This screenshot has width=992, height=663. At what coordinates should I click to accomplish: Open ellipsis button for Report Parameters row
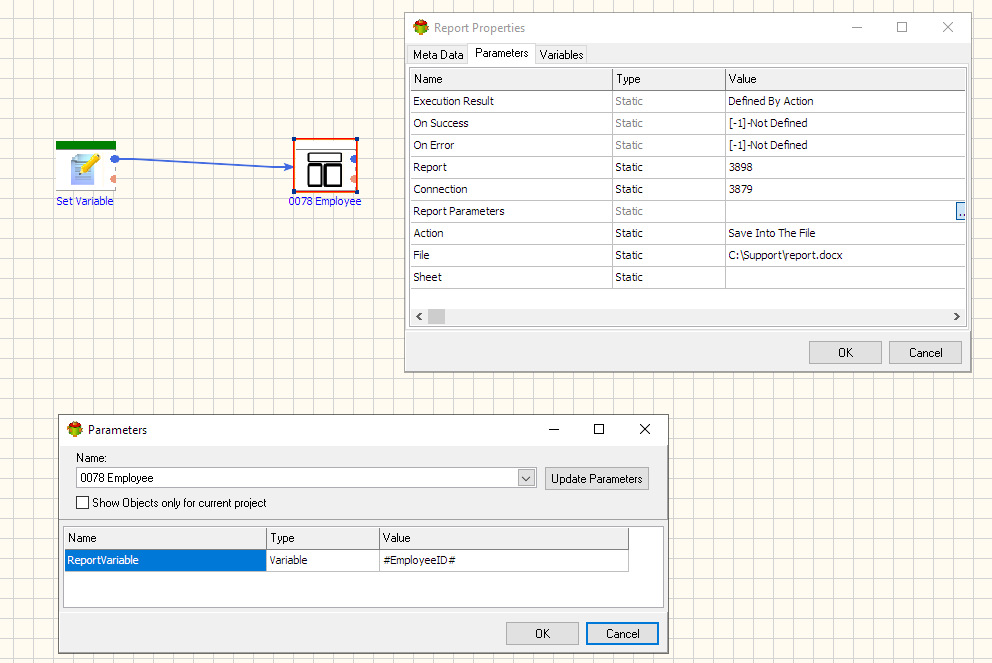[960, 211]
